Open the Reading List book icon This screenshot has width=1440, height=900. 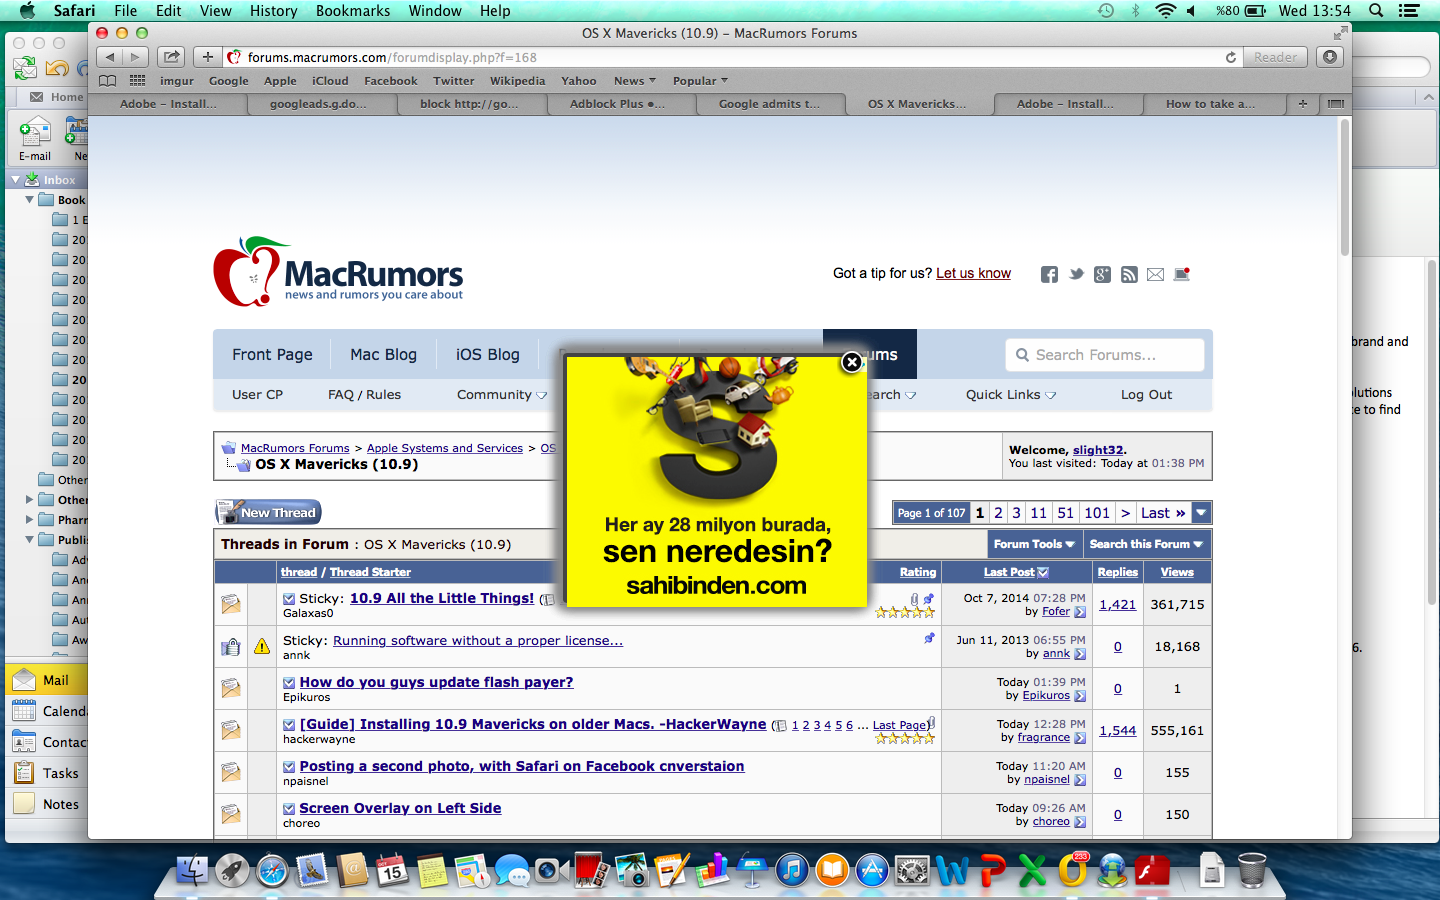tap(108, 81)
